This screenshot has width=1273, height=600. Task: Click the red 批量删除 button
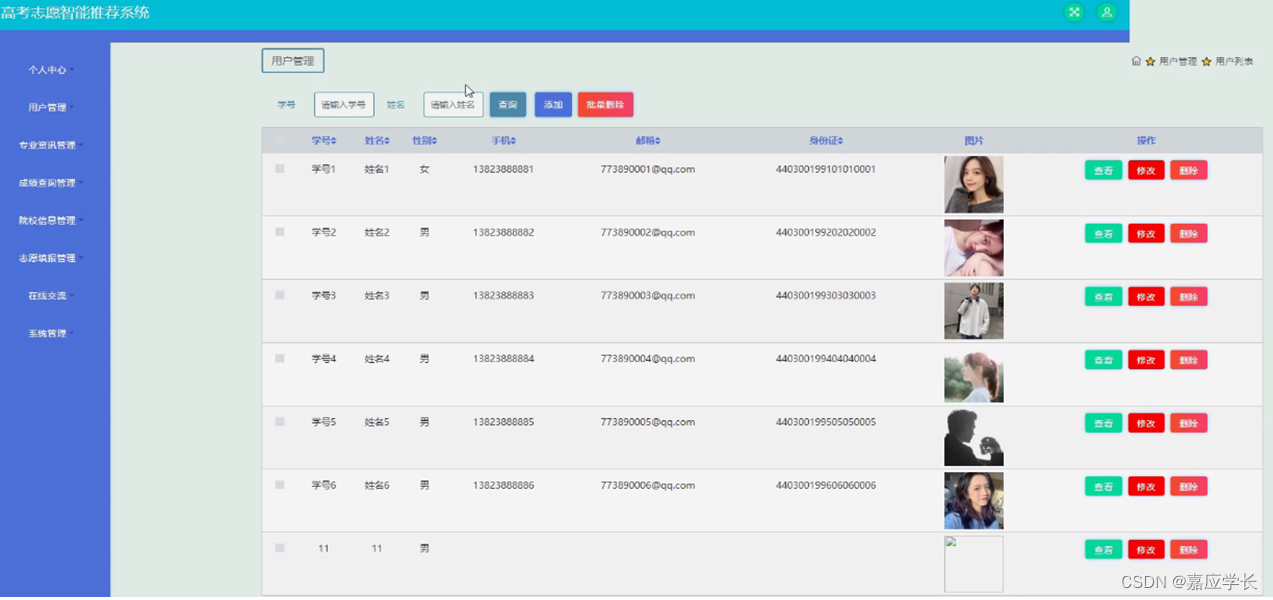tap(605, 105)
